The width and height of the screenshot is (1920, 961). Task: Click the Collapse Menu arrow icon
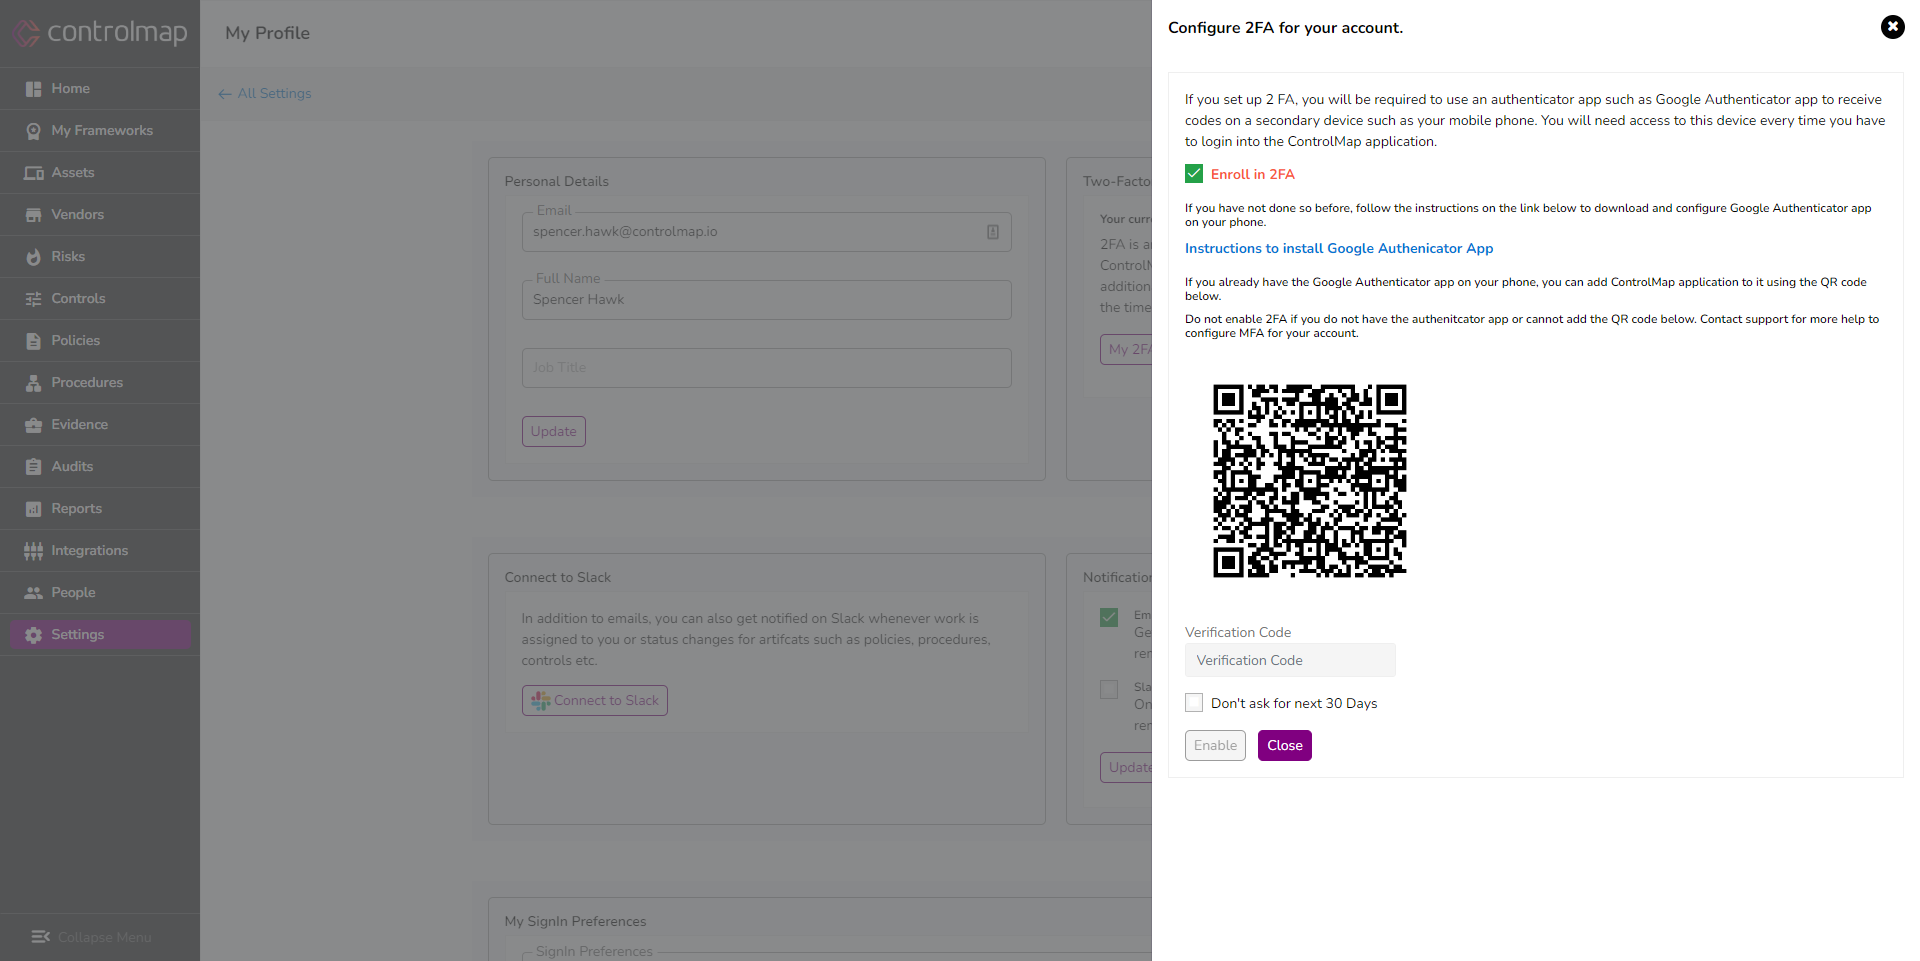coord(40,937)
